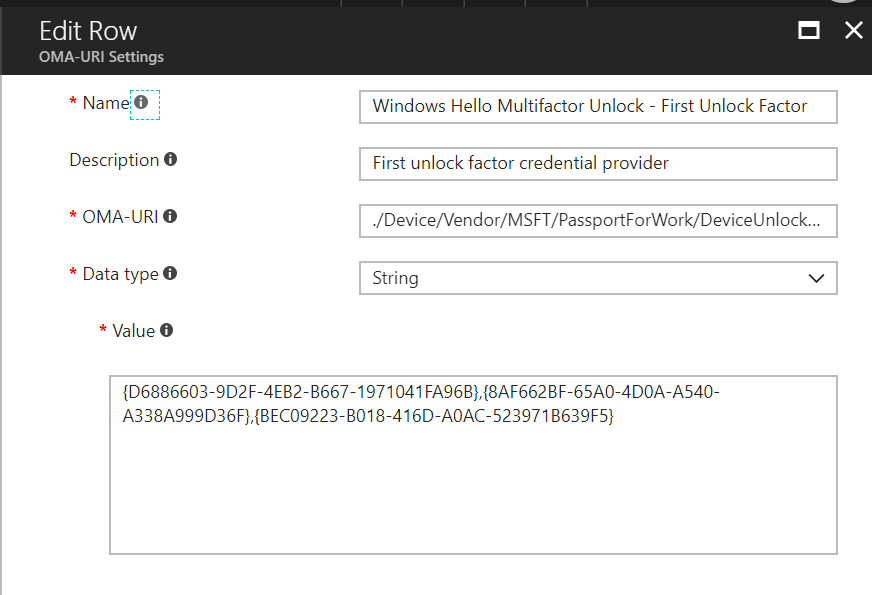Click the Description label text
The image size is (872, 595).
114,160
